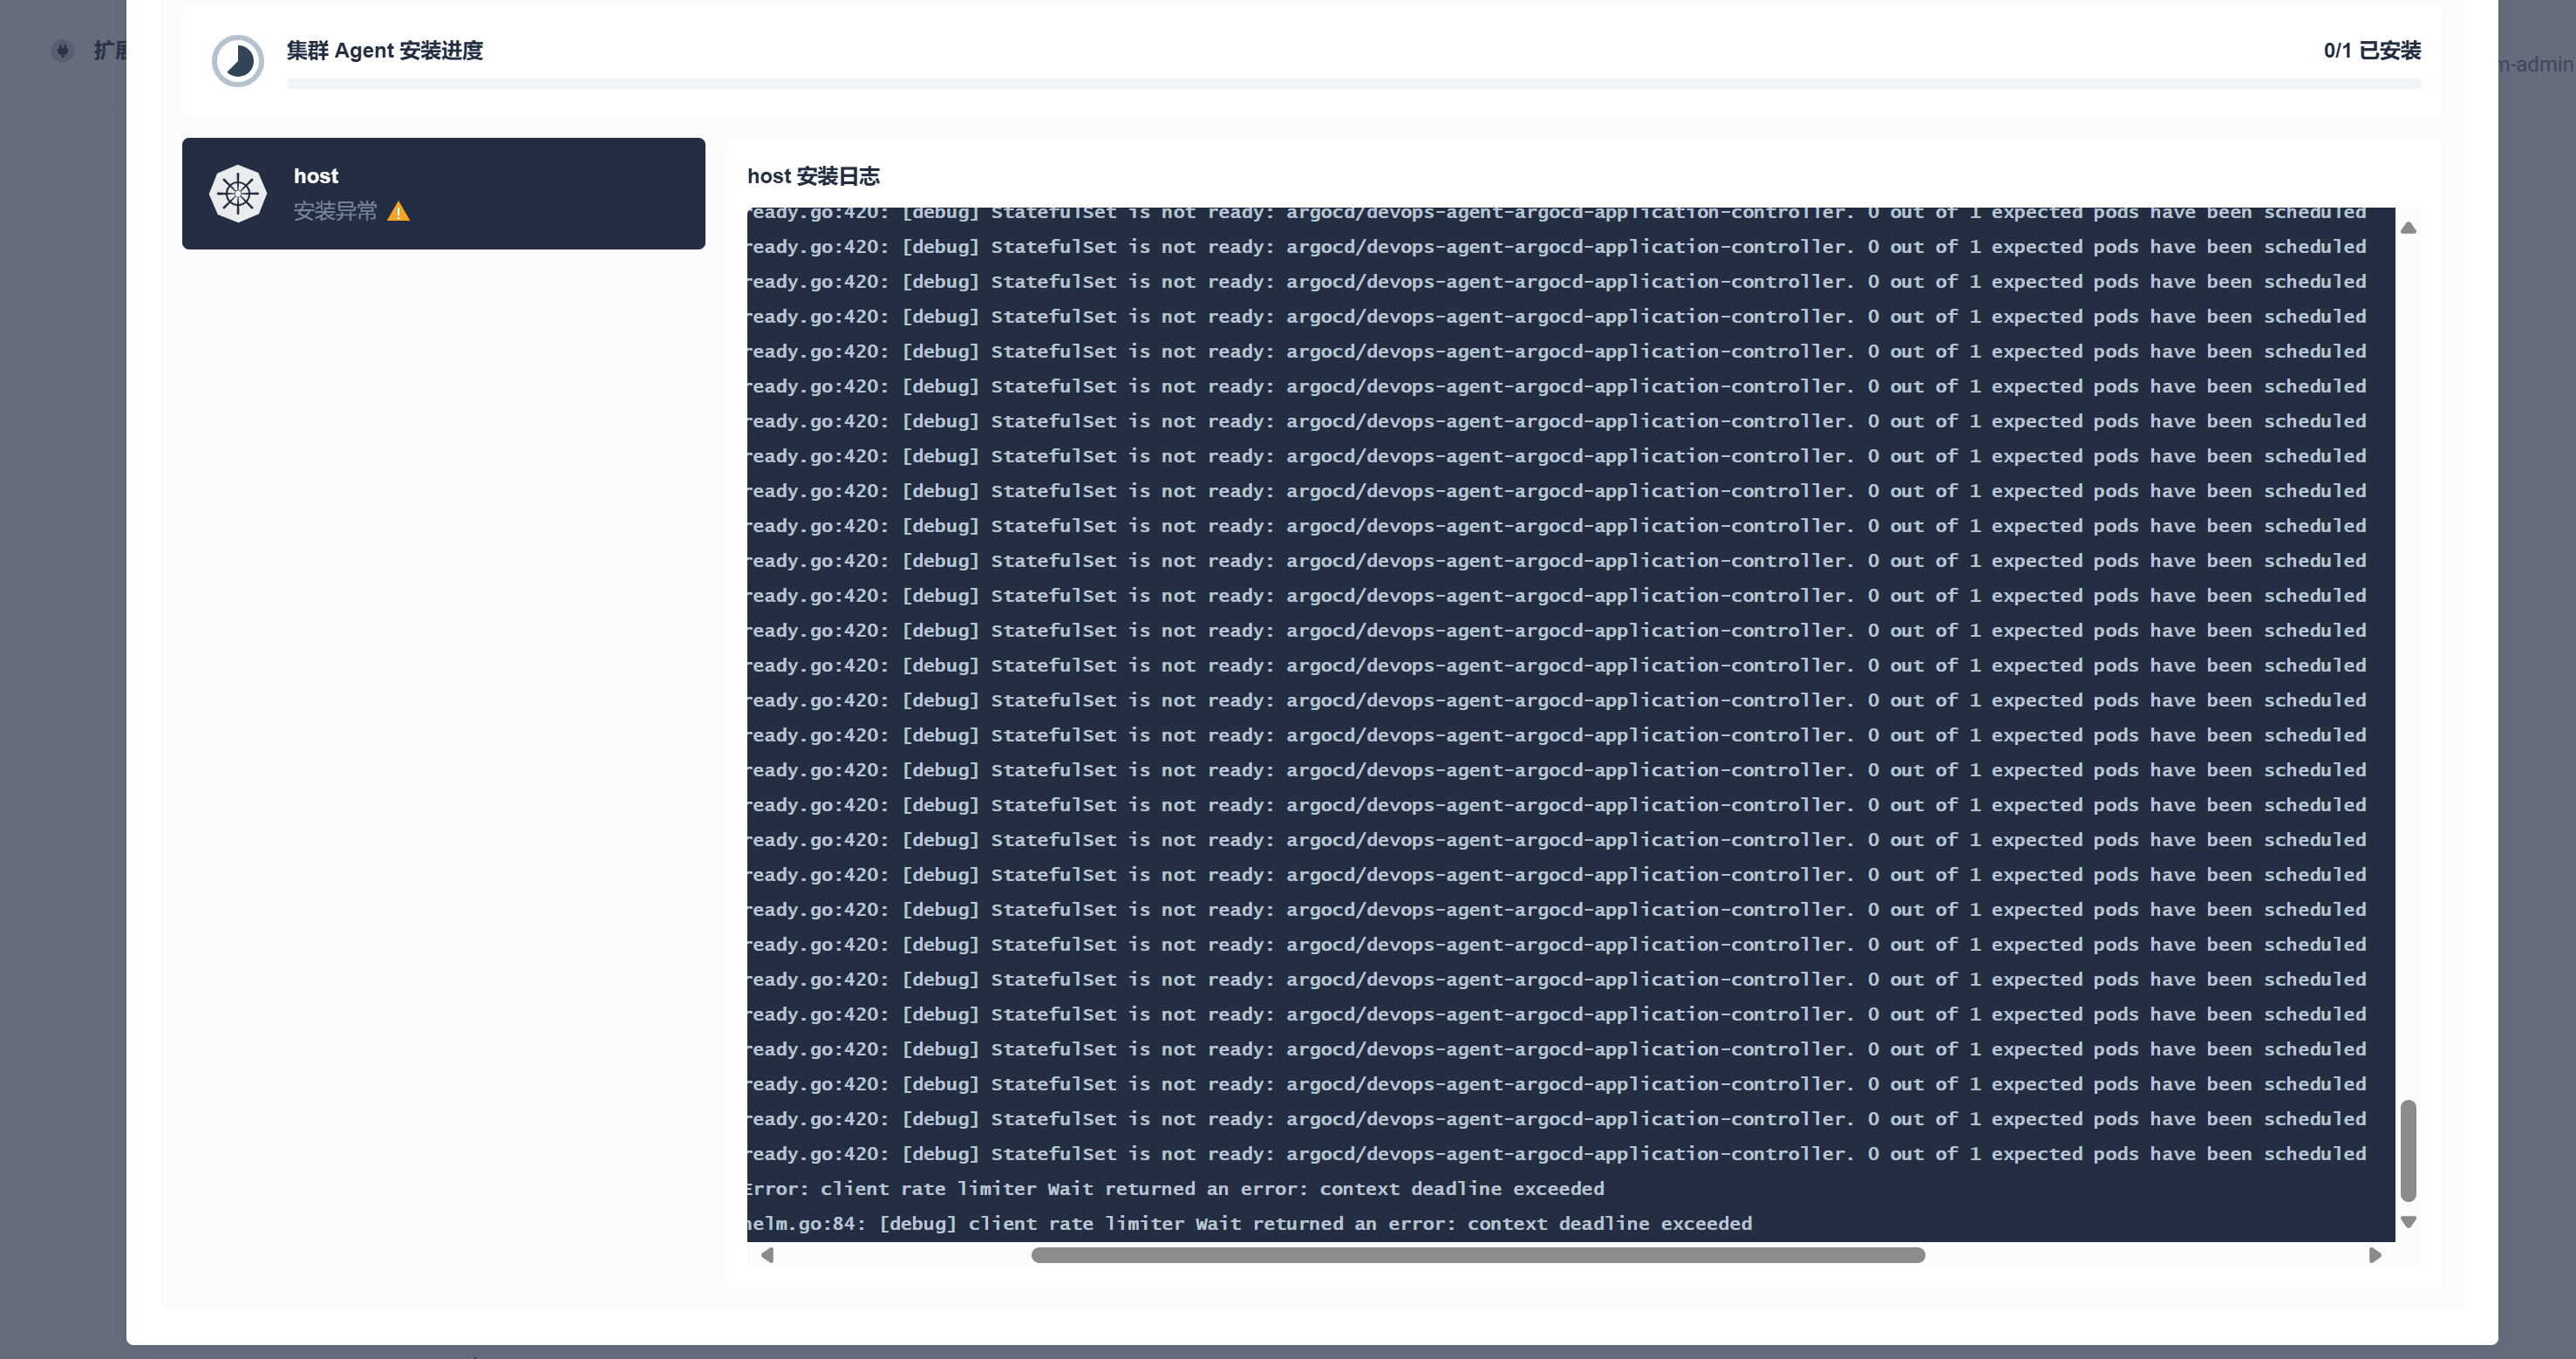Click the log scroll-right arrow
The height and width of the screenshot is (1359, 2576).
(2375, 1255)
